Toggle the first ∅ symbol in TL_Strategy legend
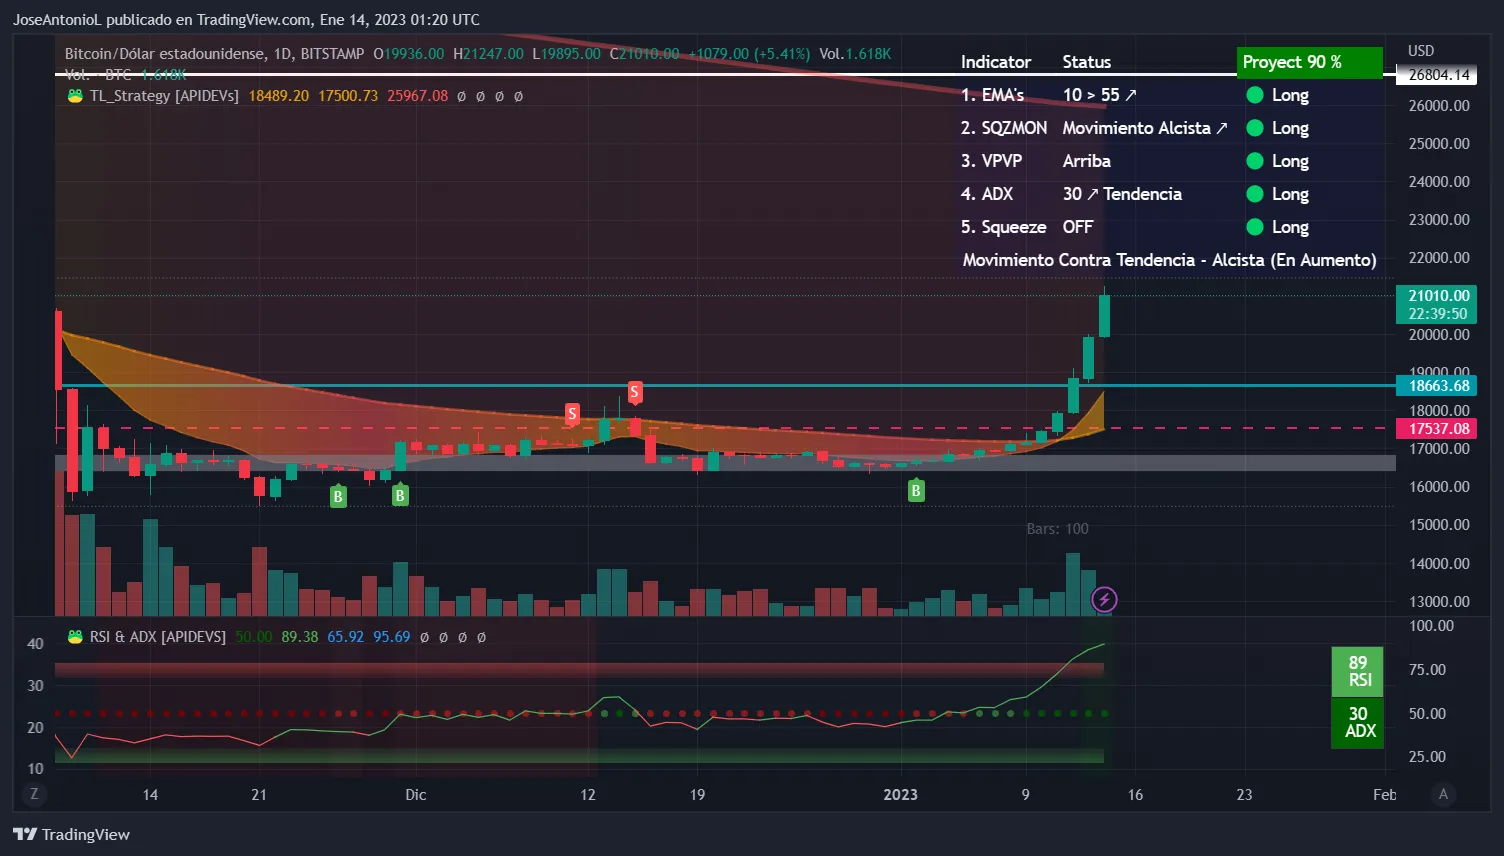 [463, 96]
